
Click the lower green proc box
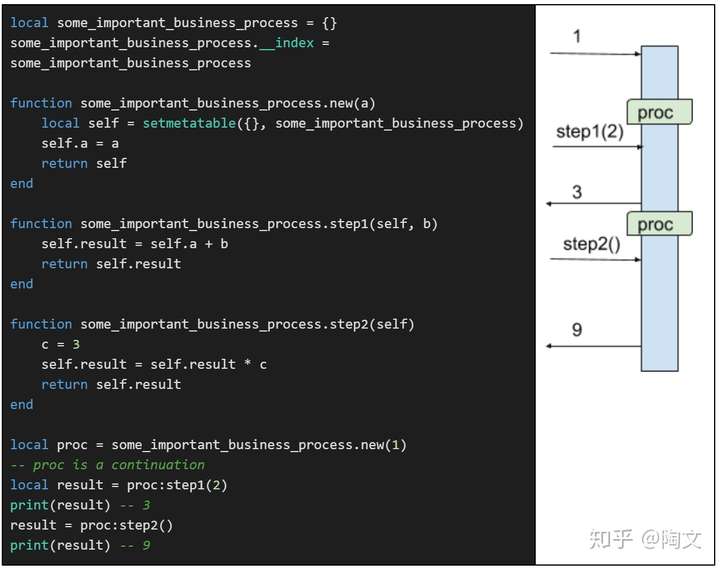[658, 224]
